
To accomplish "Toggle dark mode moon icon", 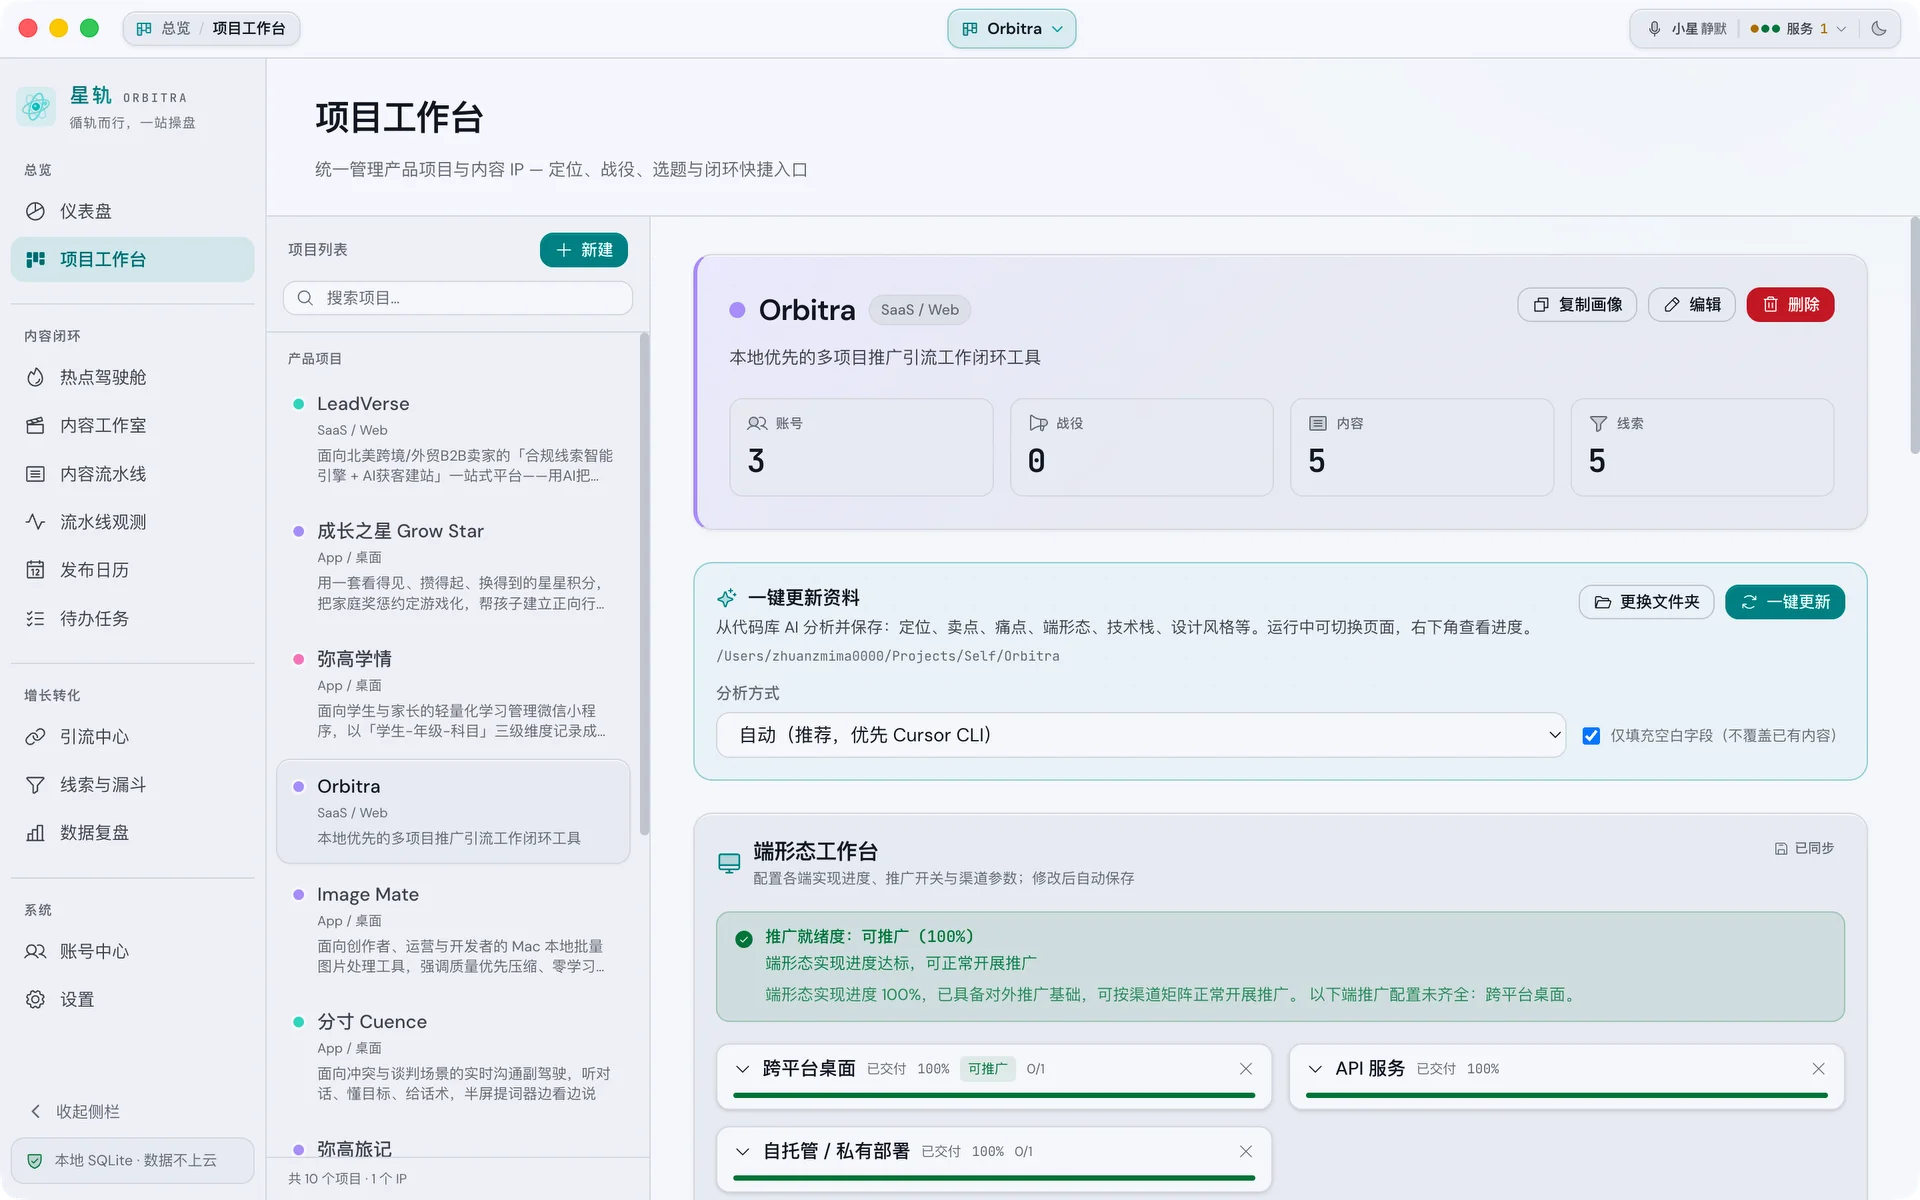I will click(x=1879, y=29).
